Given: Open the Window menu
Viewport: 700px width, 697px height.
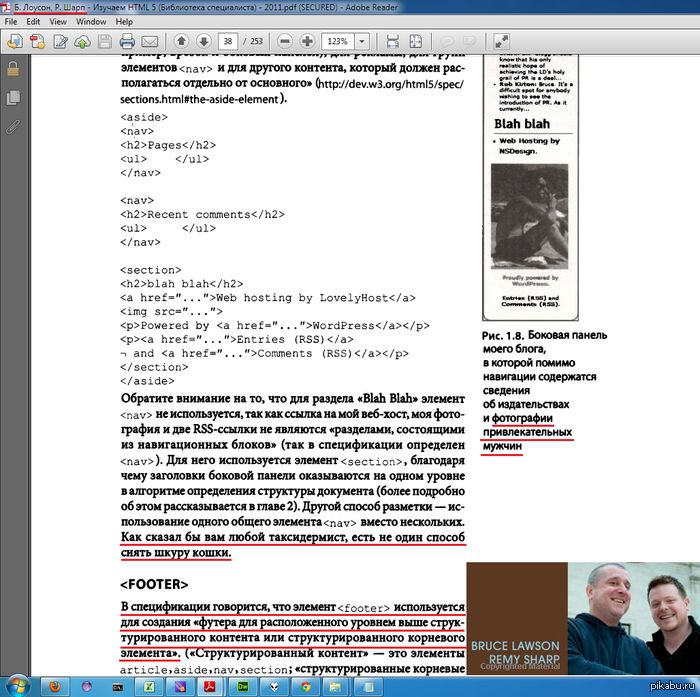Looking at the screenshot, I should click(91, 20).
